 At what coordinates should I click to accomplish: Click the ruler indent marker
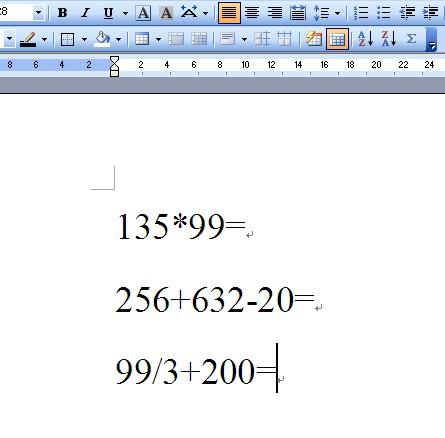[114, 66]
